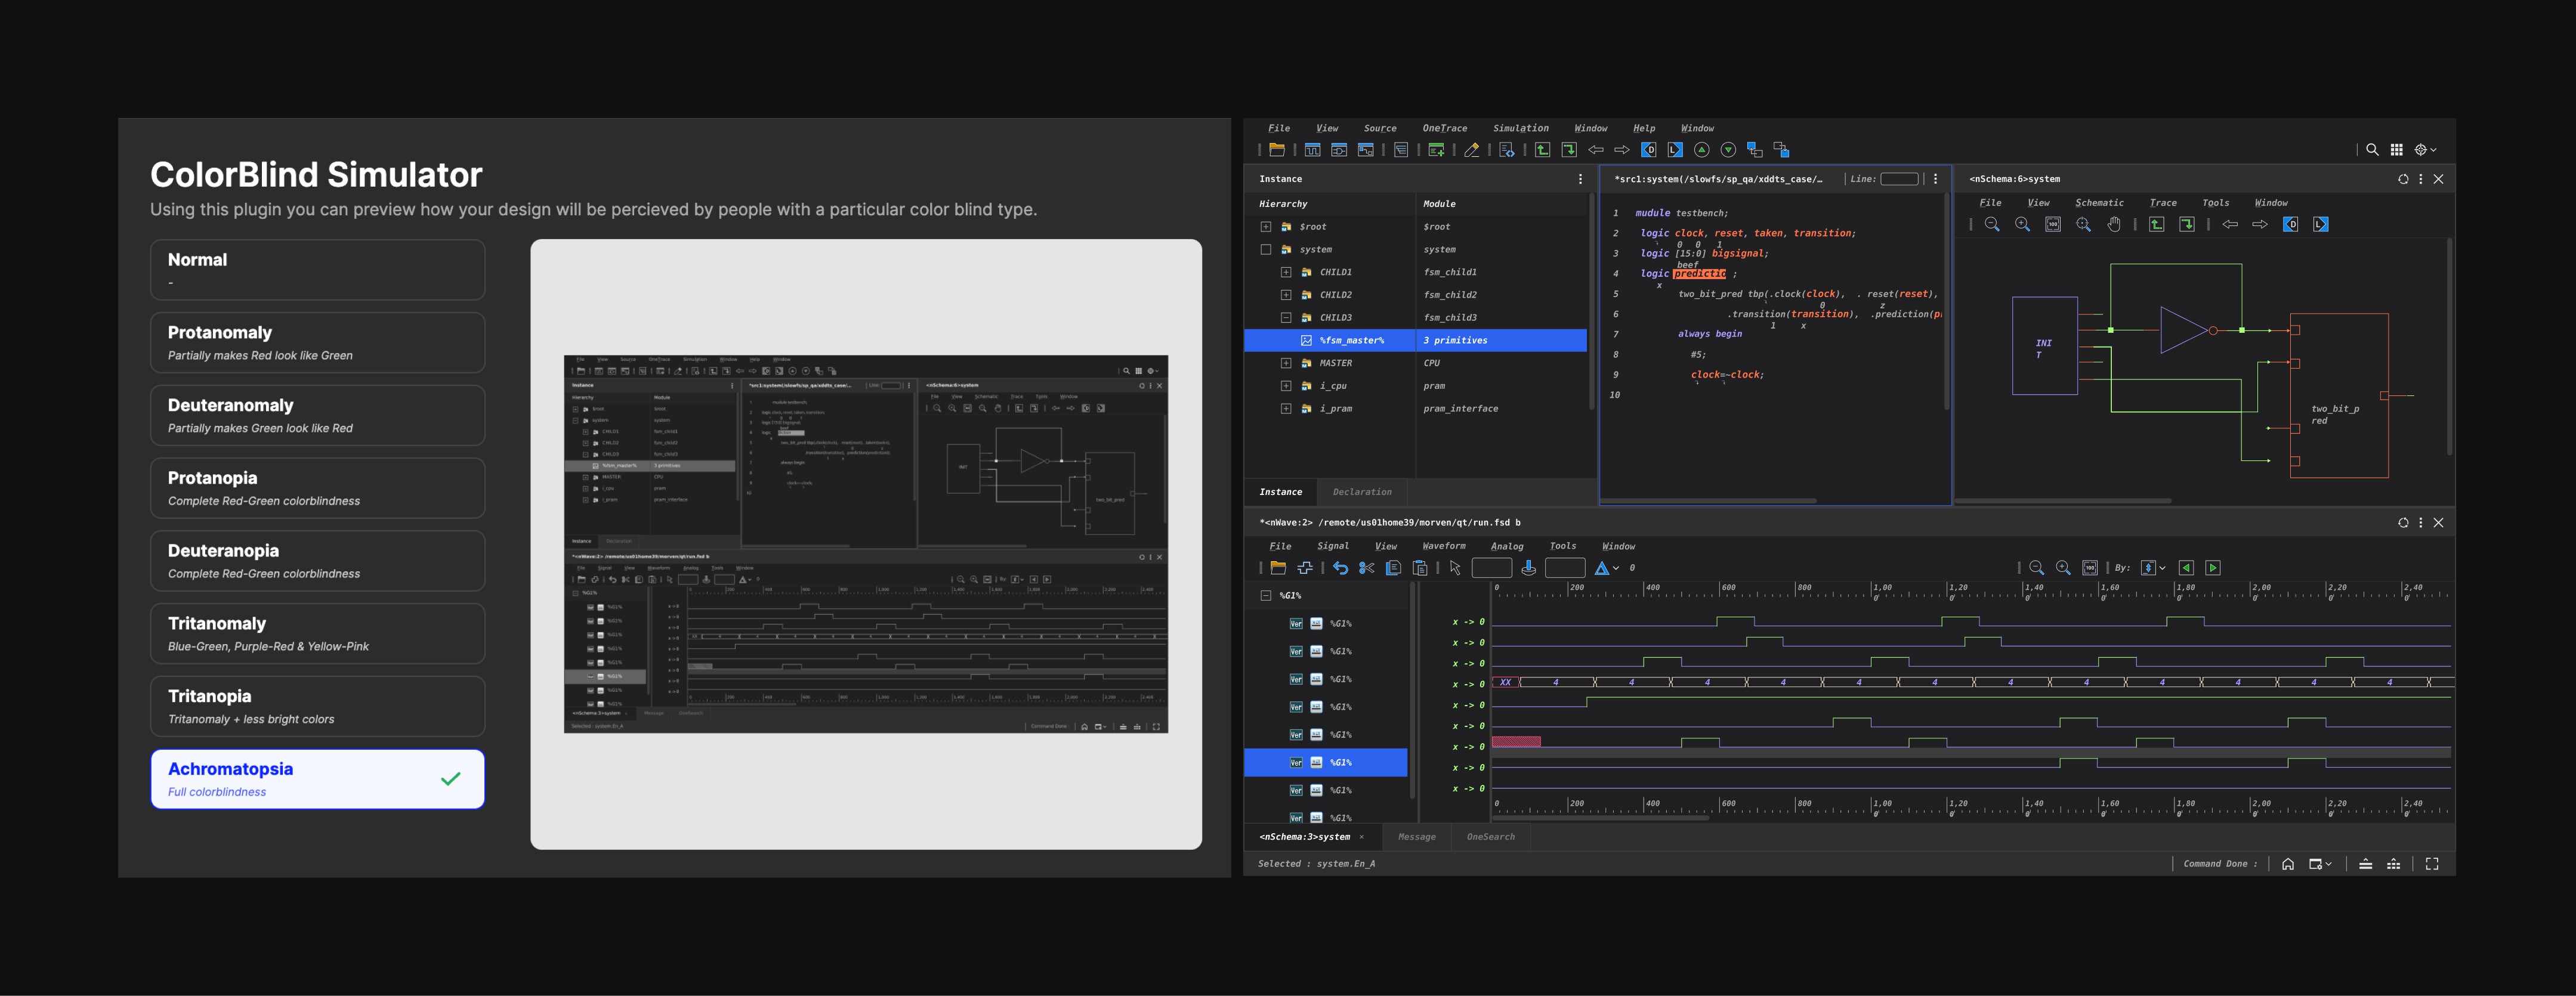Select the Tritanopia simulation option
2576x996 pixels.
click(x=317, y=706)
